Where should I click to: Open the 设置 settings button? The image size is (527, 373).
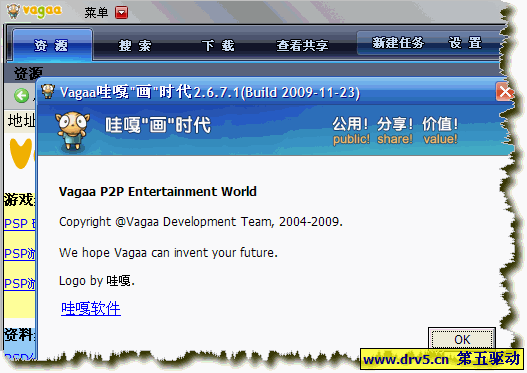pos(465,43)
